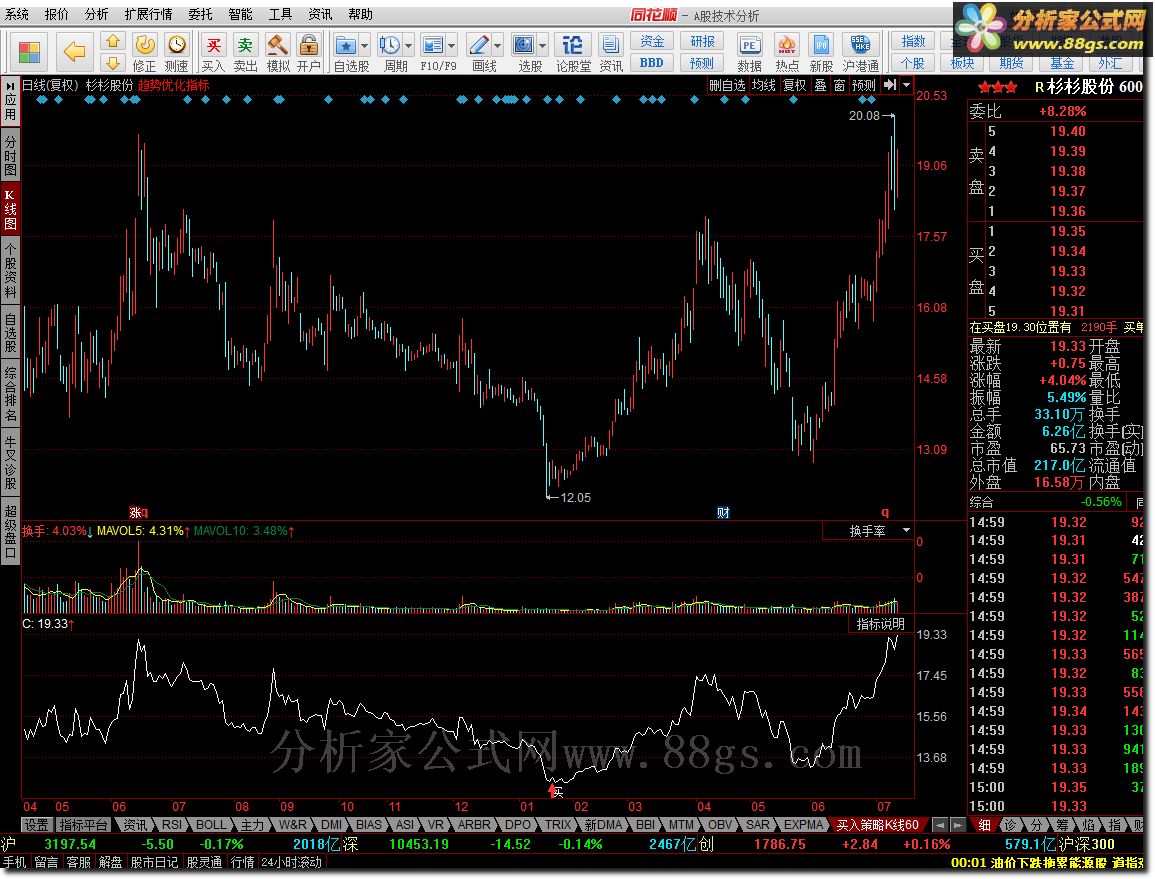This screenshot has height=879, width=1155.
Task: Expand the 画线 drawing dropdown arrow
Action: (498, 46)
